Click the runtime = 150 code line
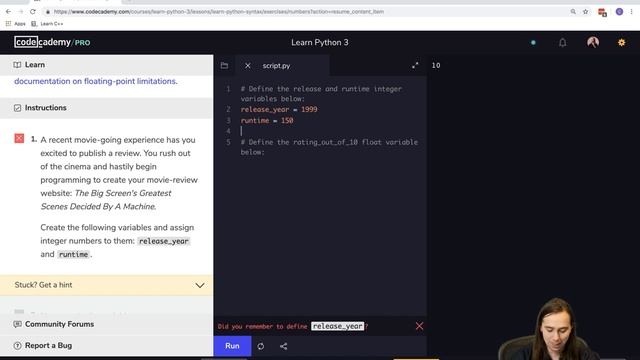640x360 pixels. (267, 120)
